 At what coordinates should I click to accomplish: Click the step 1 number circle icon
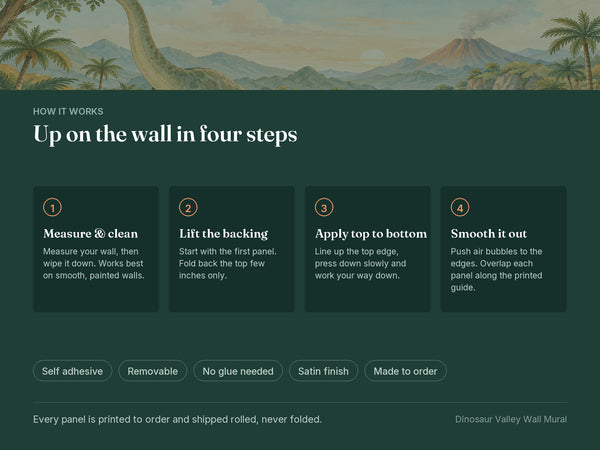pos(52,207)
